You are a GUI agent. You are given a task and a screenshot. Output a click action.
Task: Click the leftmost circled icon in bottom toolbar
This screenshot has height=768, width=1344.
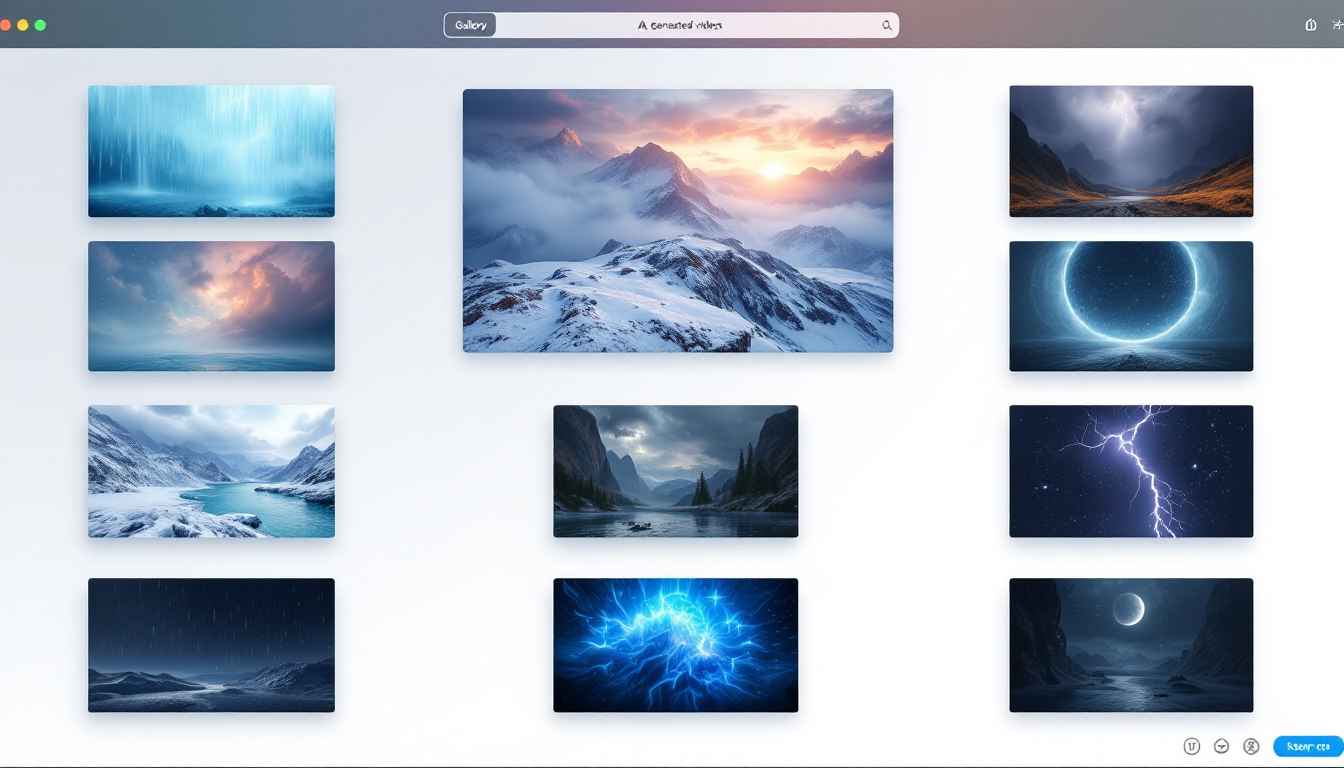[1191, 746]
